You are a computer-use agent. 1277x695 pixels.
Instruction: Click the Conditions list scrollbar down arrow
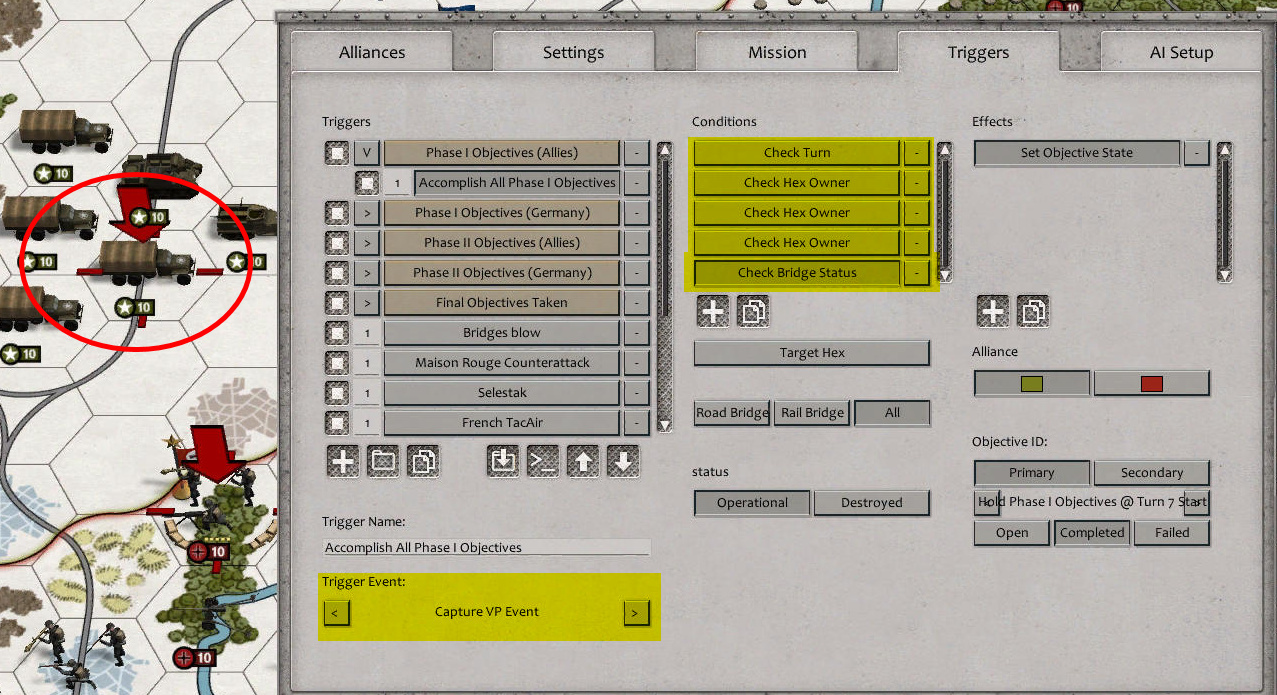click(945, 275)
